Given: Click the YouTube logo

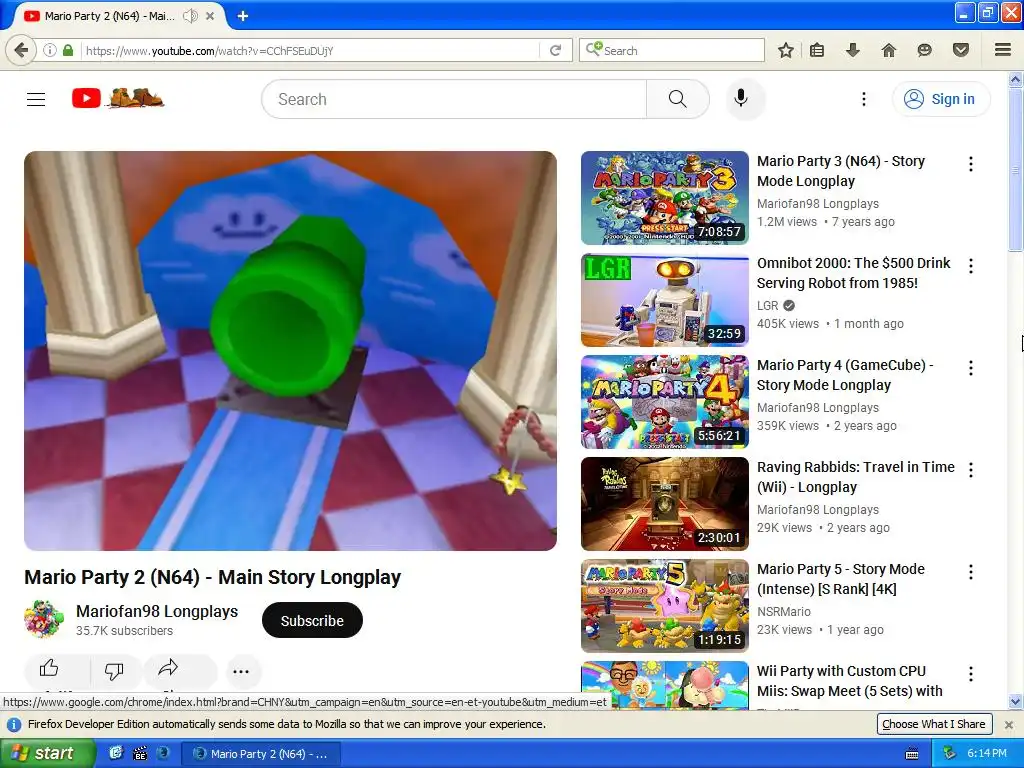Looking at the screenshot, I should click(118, 99).
